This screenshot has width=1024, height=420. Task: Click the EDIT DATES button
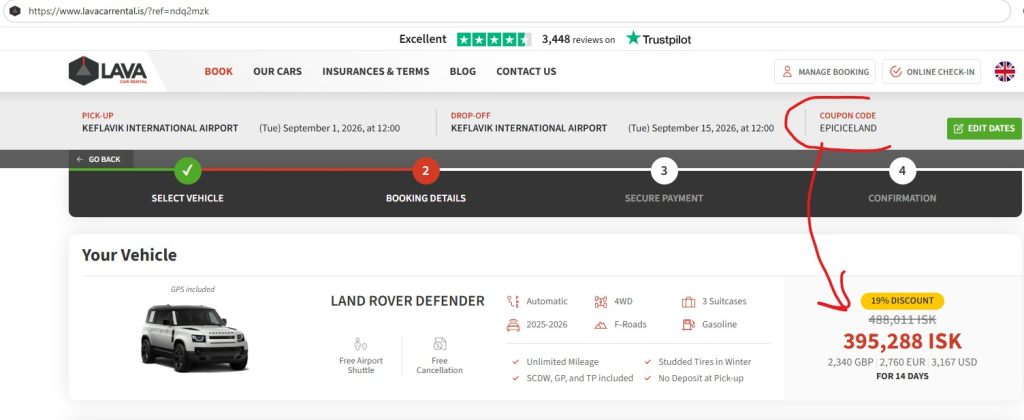984,128
